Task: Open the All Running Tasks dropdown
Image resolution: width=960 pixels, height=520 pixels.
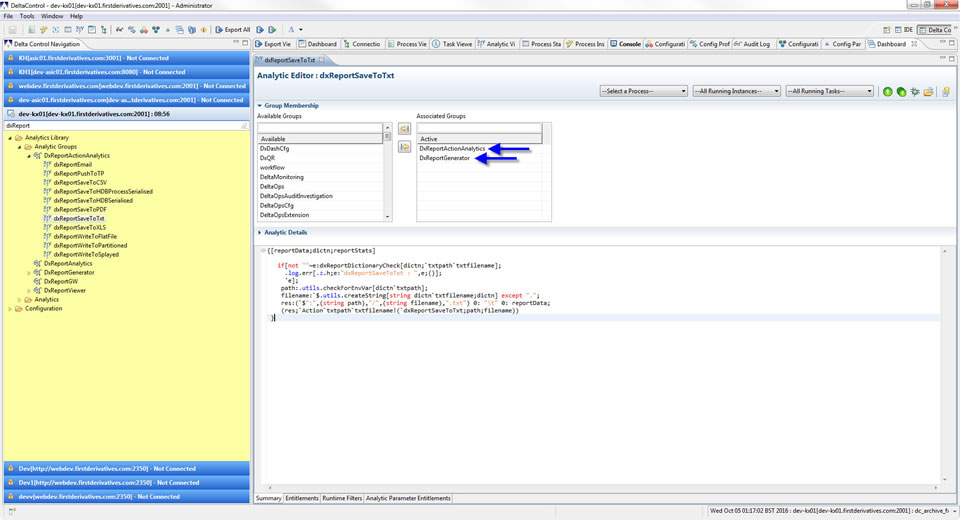Action: pyautogui.click(x=830, y=91)
